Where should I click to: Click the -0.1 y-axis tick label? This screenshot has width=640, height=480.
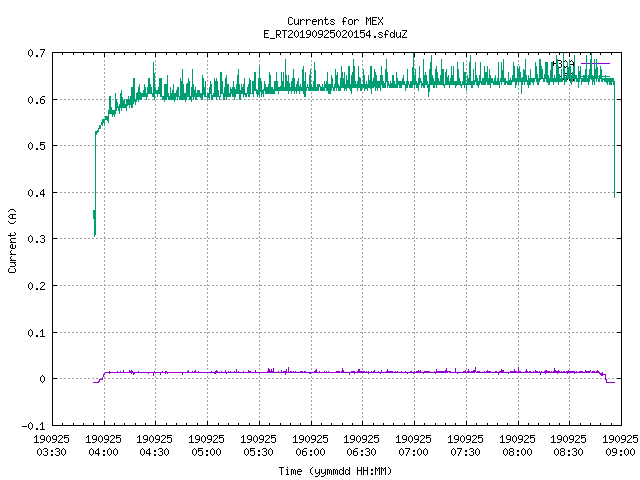point(33,426)
